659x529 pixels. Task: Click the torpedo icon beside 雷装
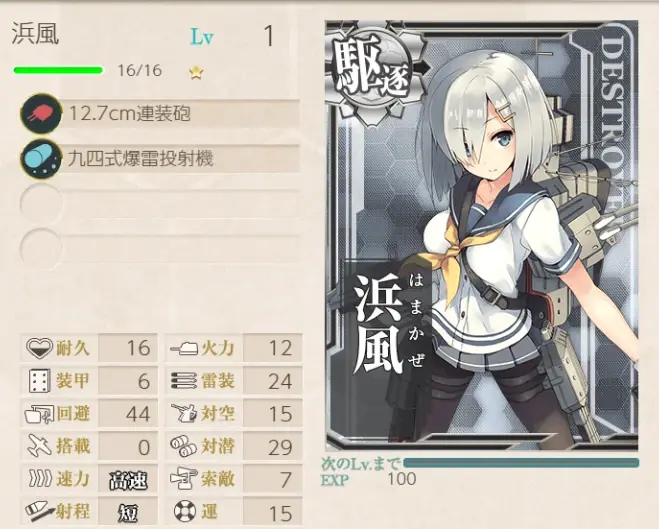184,381
